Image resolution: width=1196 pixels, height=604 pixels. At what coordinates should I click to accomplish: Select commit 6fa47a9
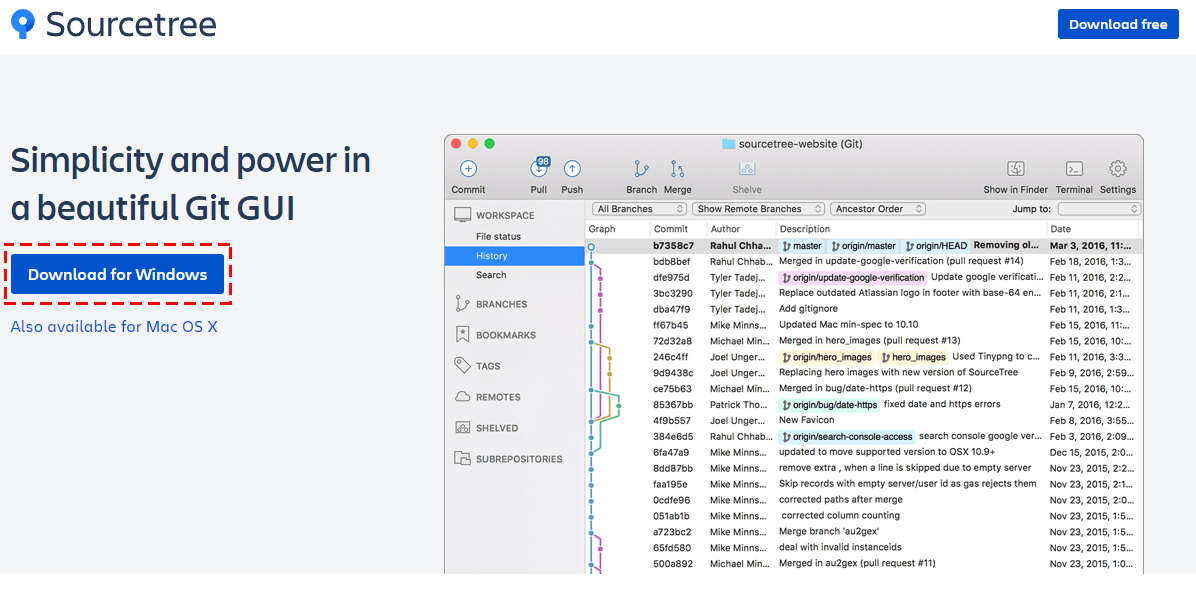point(672,452)
